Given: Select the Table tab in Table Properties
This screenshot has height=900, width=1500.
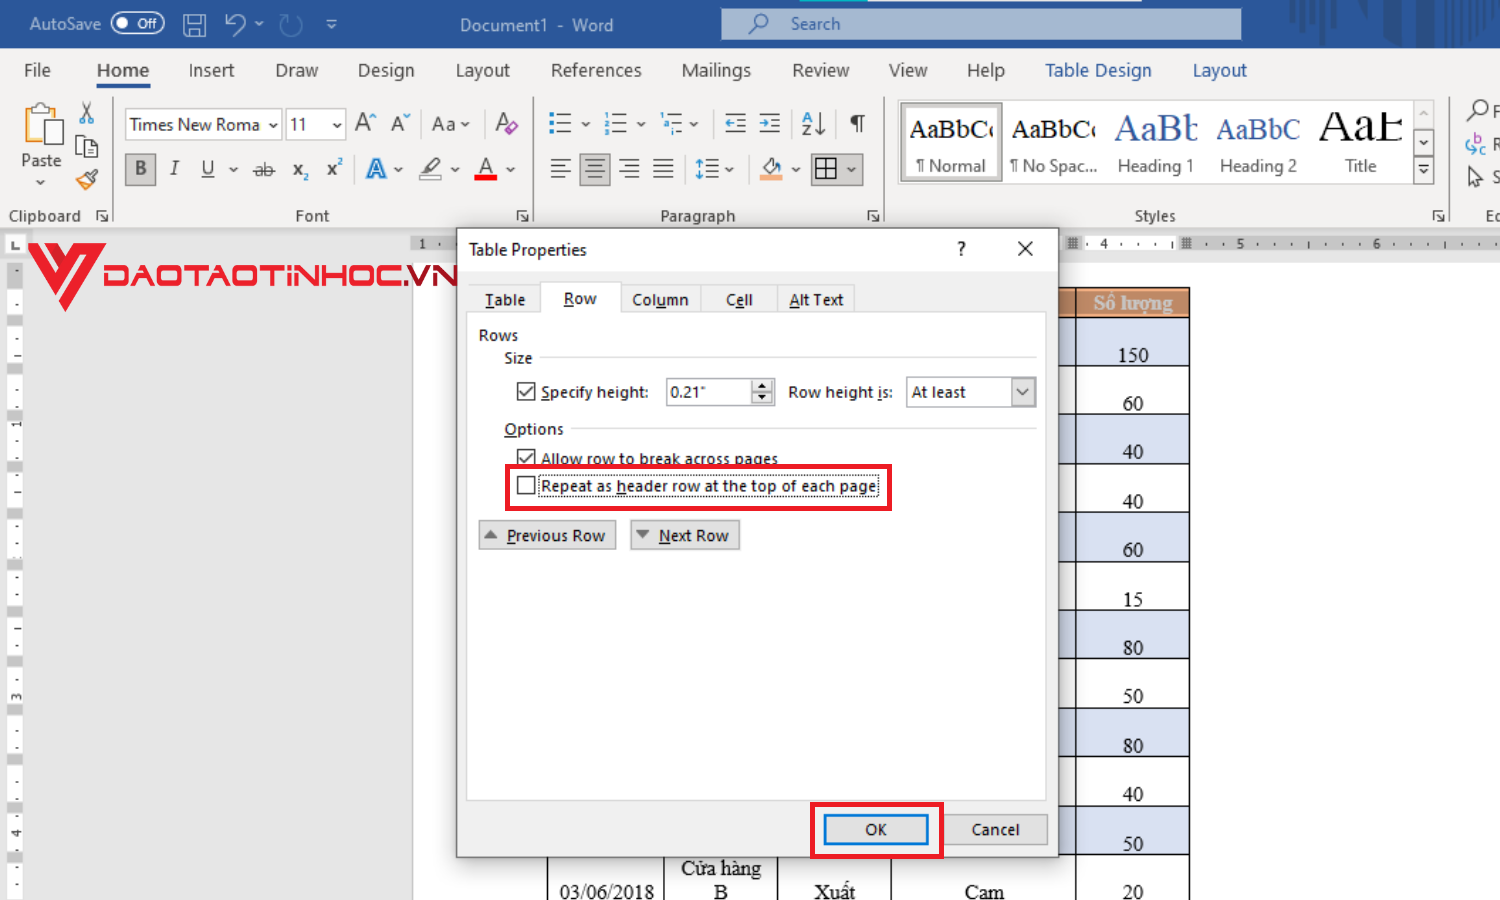Looking at the screenshot, I should click(x=505, y=299).
